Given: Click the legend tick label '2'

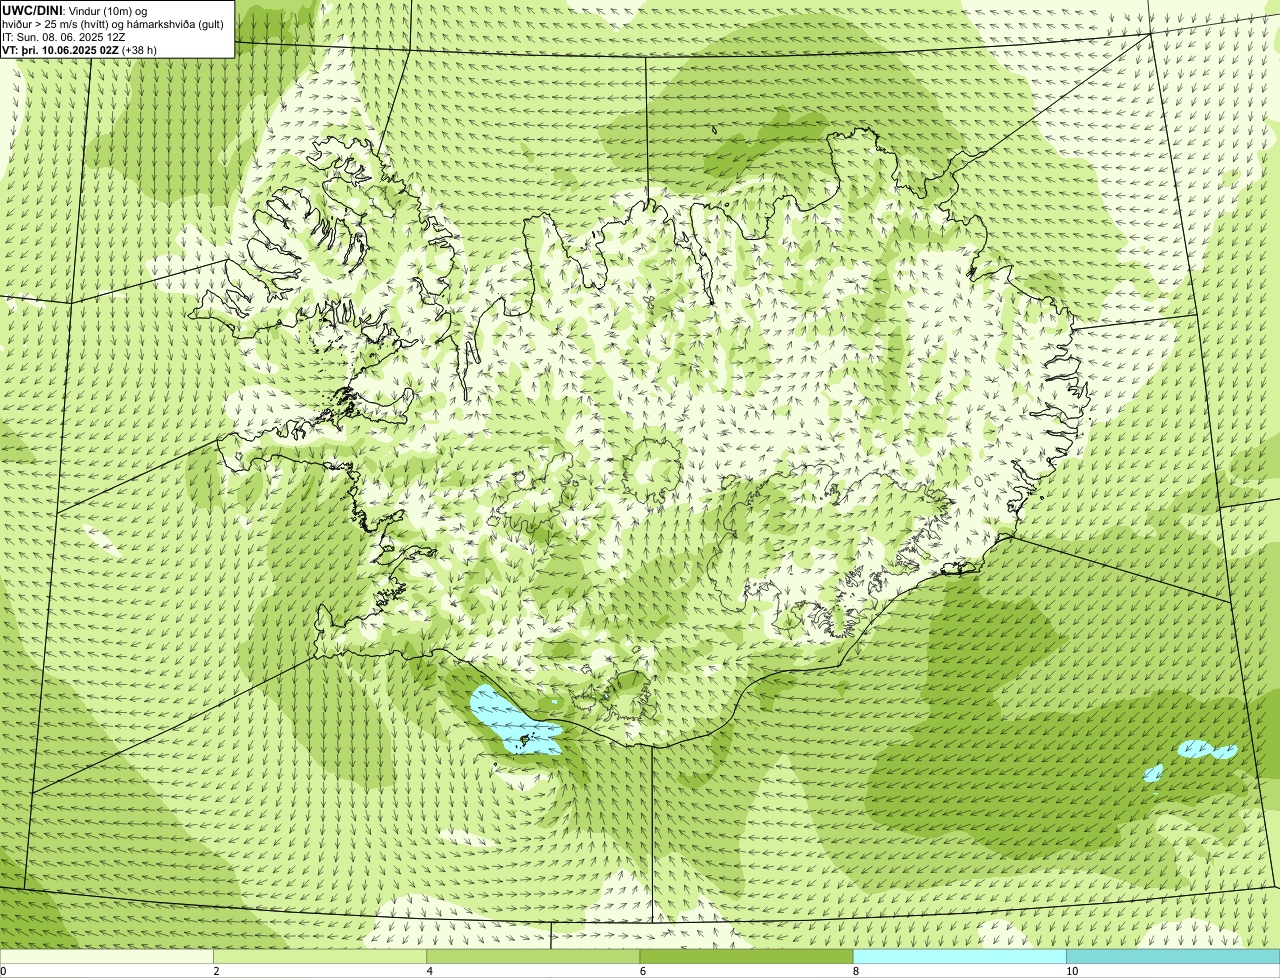Looking at the screenshot, I should point(217,971).
